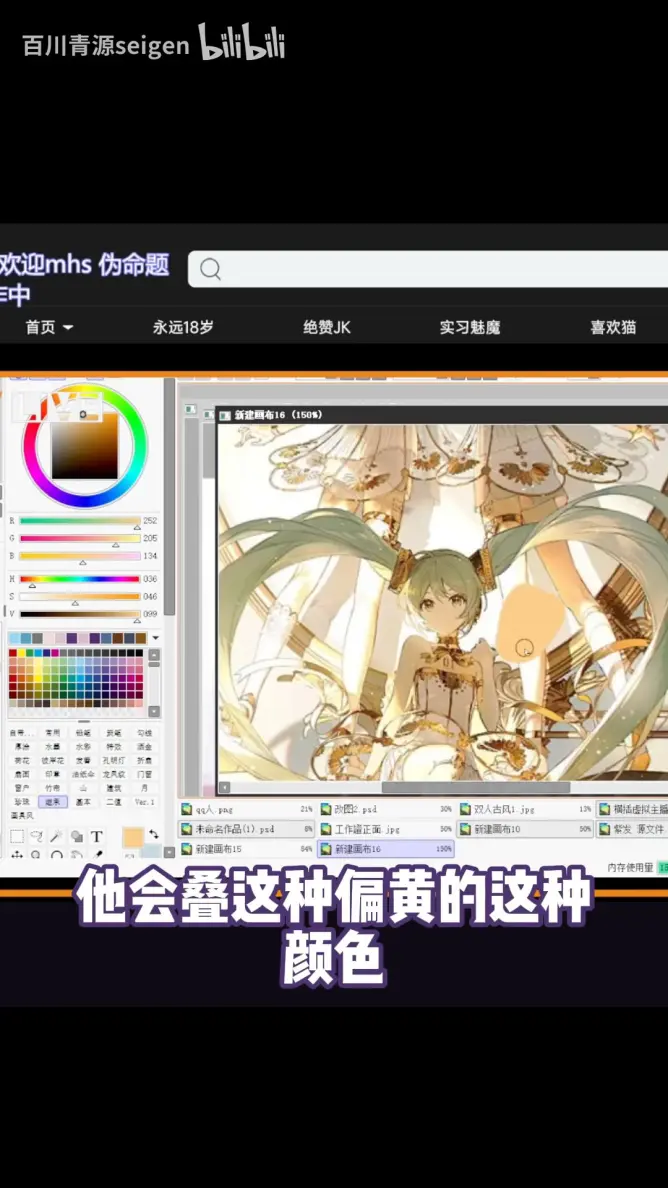Select the 特效 brush group
This screenshot has height=1188, width=668.
[x=114, y=746]
